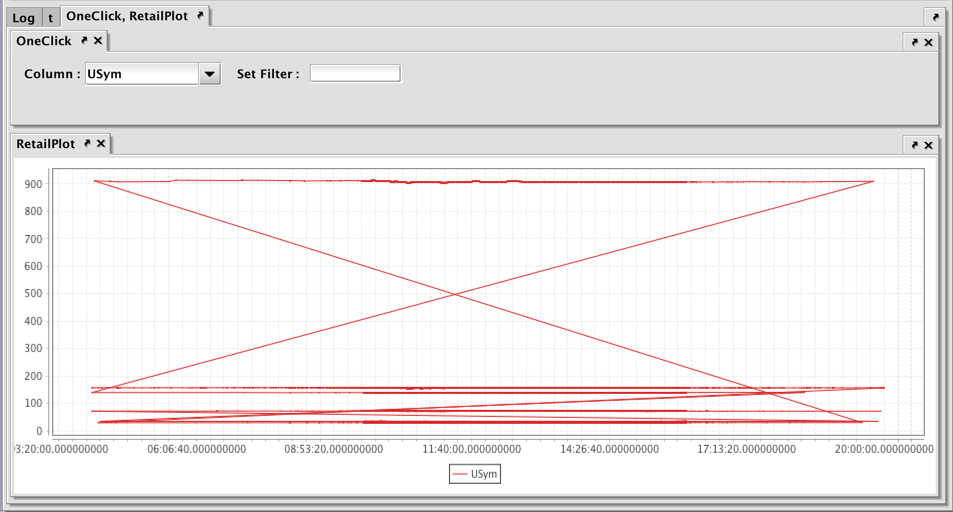This screenshot has width=953, height=512.
Task: Detach the OneClick panel using its tab arrow
Action: tap(84, 41)
